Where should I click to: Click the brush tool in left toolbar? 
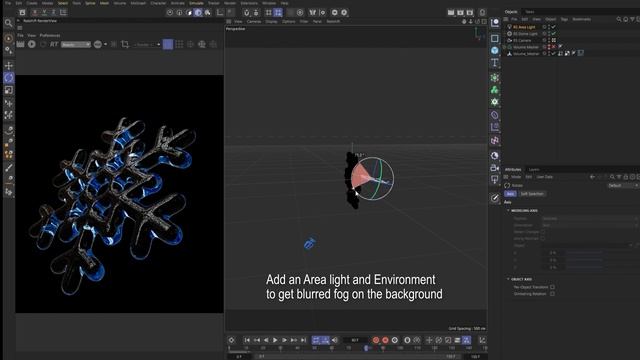[9, 167]
